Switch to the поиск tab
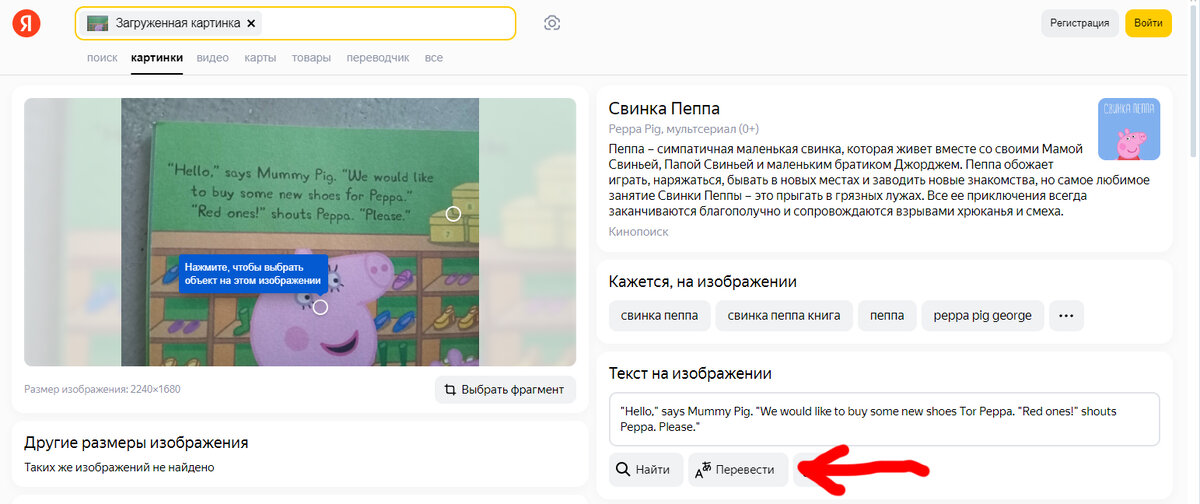Screen dimensions: 1200x504 [102, 58]
